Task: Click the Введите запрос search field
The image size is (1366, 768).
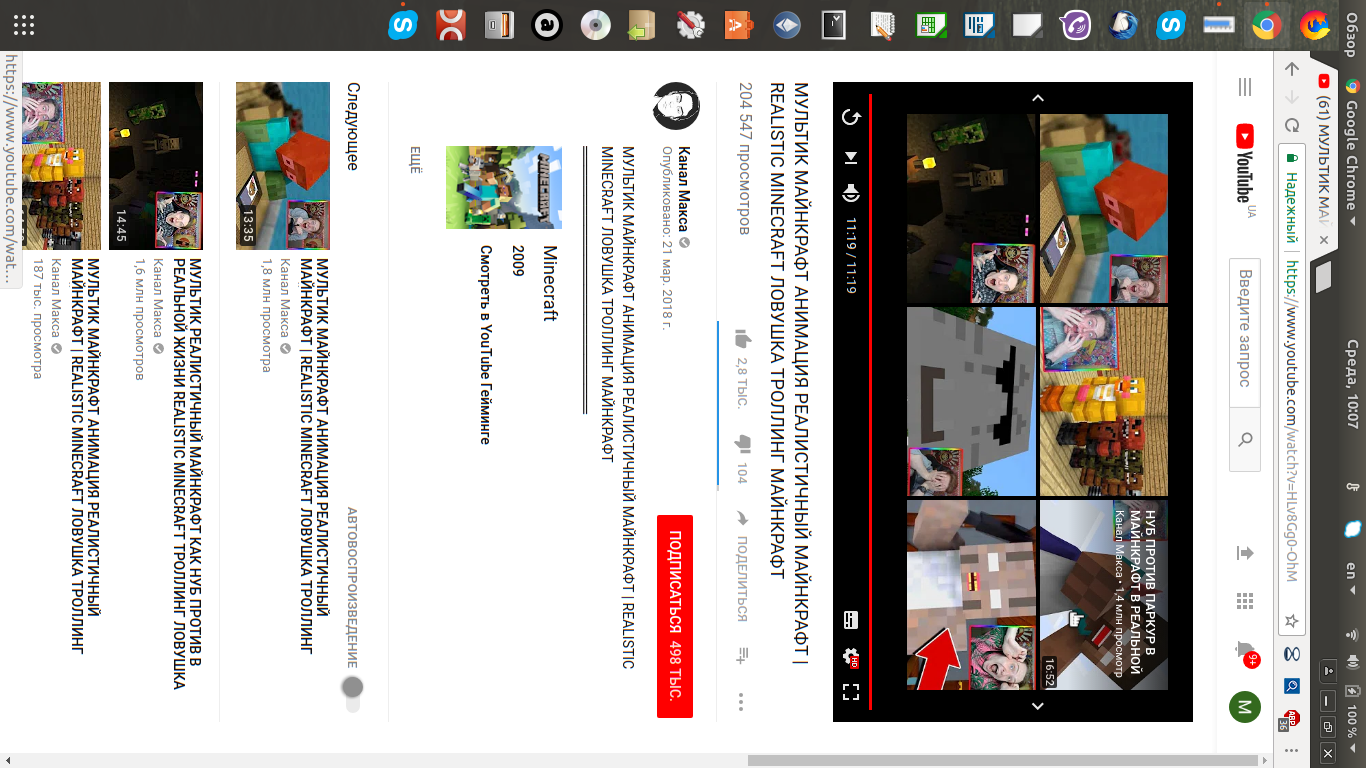Action: point(1245,330)
